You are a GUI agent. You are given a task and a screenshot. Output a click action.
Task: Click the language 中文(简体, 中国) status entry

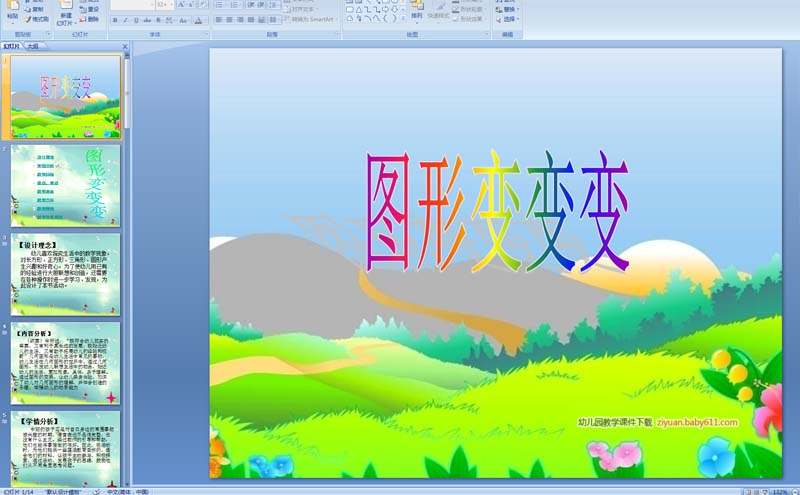click(128, 492)
